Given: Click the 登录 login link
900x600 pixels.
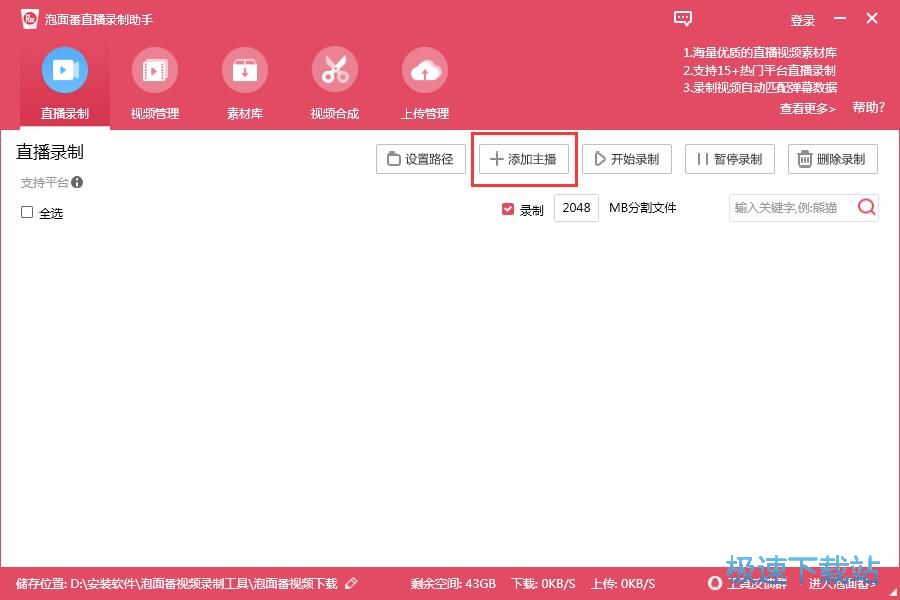Looking at the screenshot, I should pyautogui.click(x=802, y=20).
